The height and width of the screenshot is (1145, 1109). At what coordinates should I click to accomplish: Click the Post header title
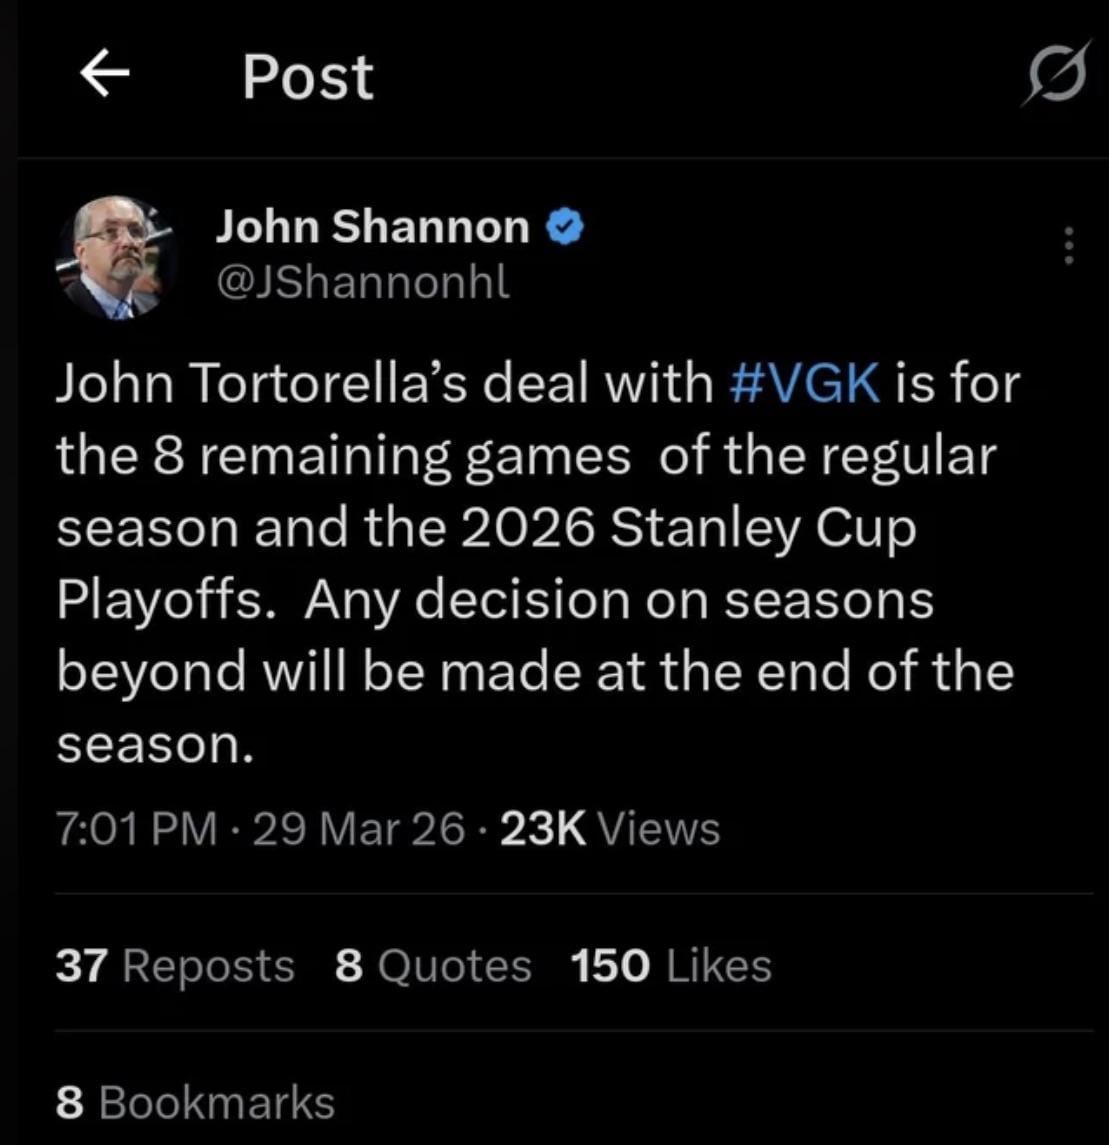(308, 77)
